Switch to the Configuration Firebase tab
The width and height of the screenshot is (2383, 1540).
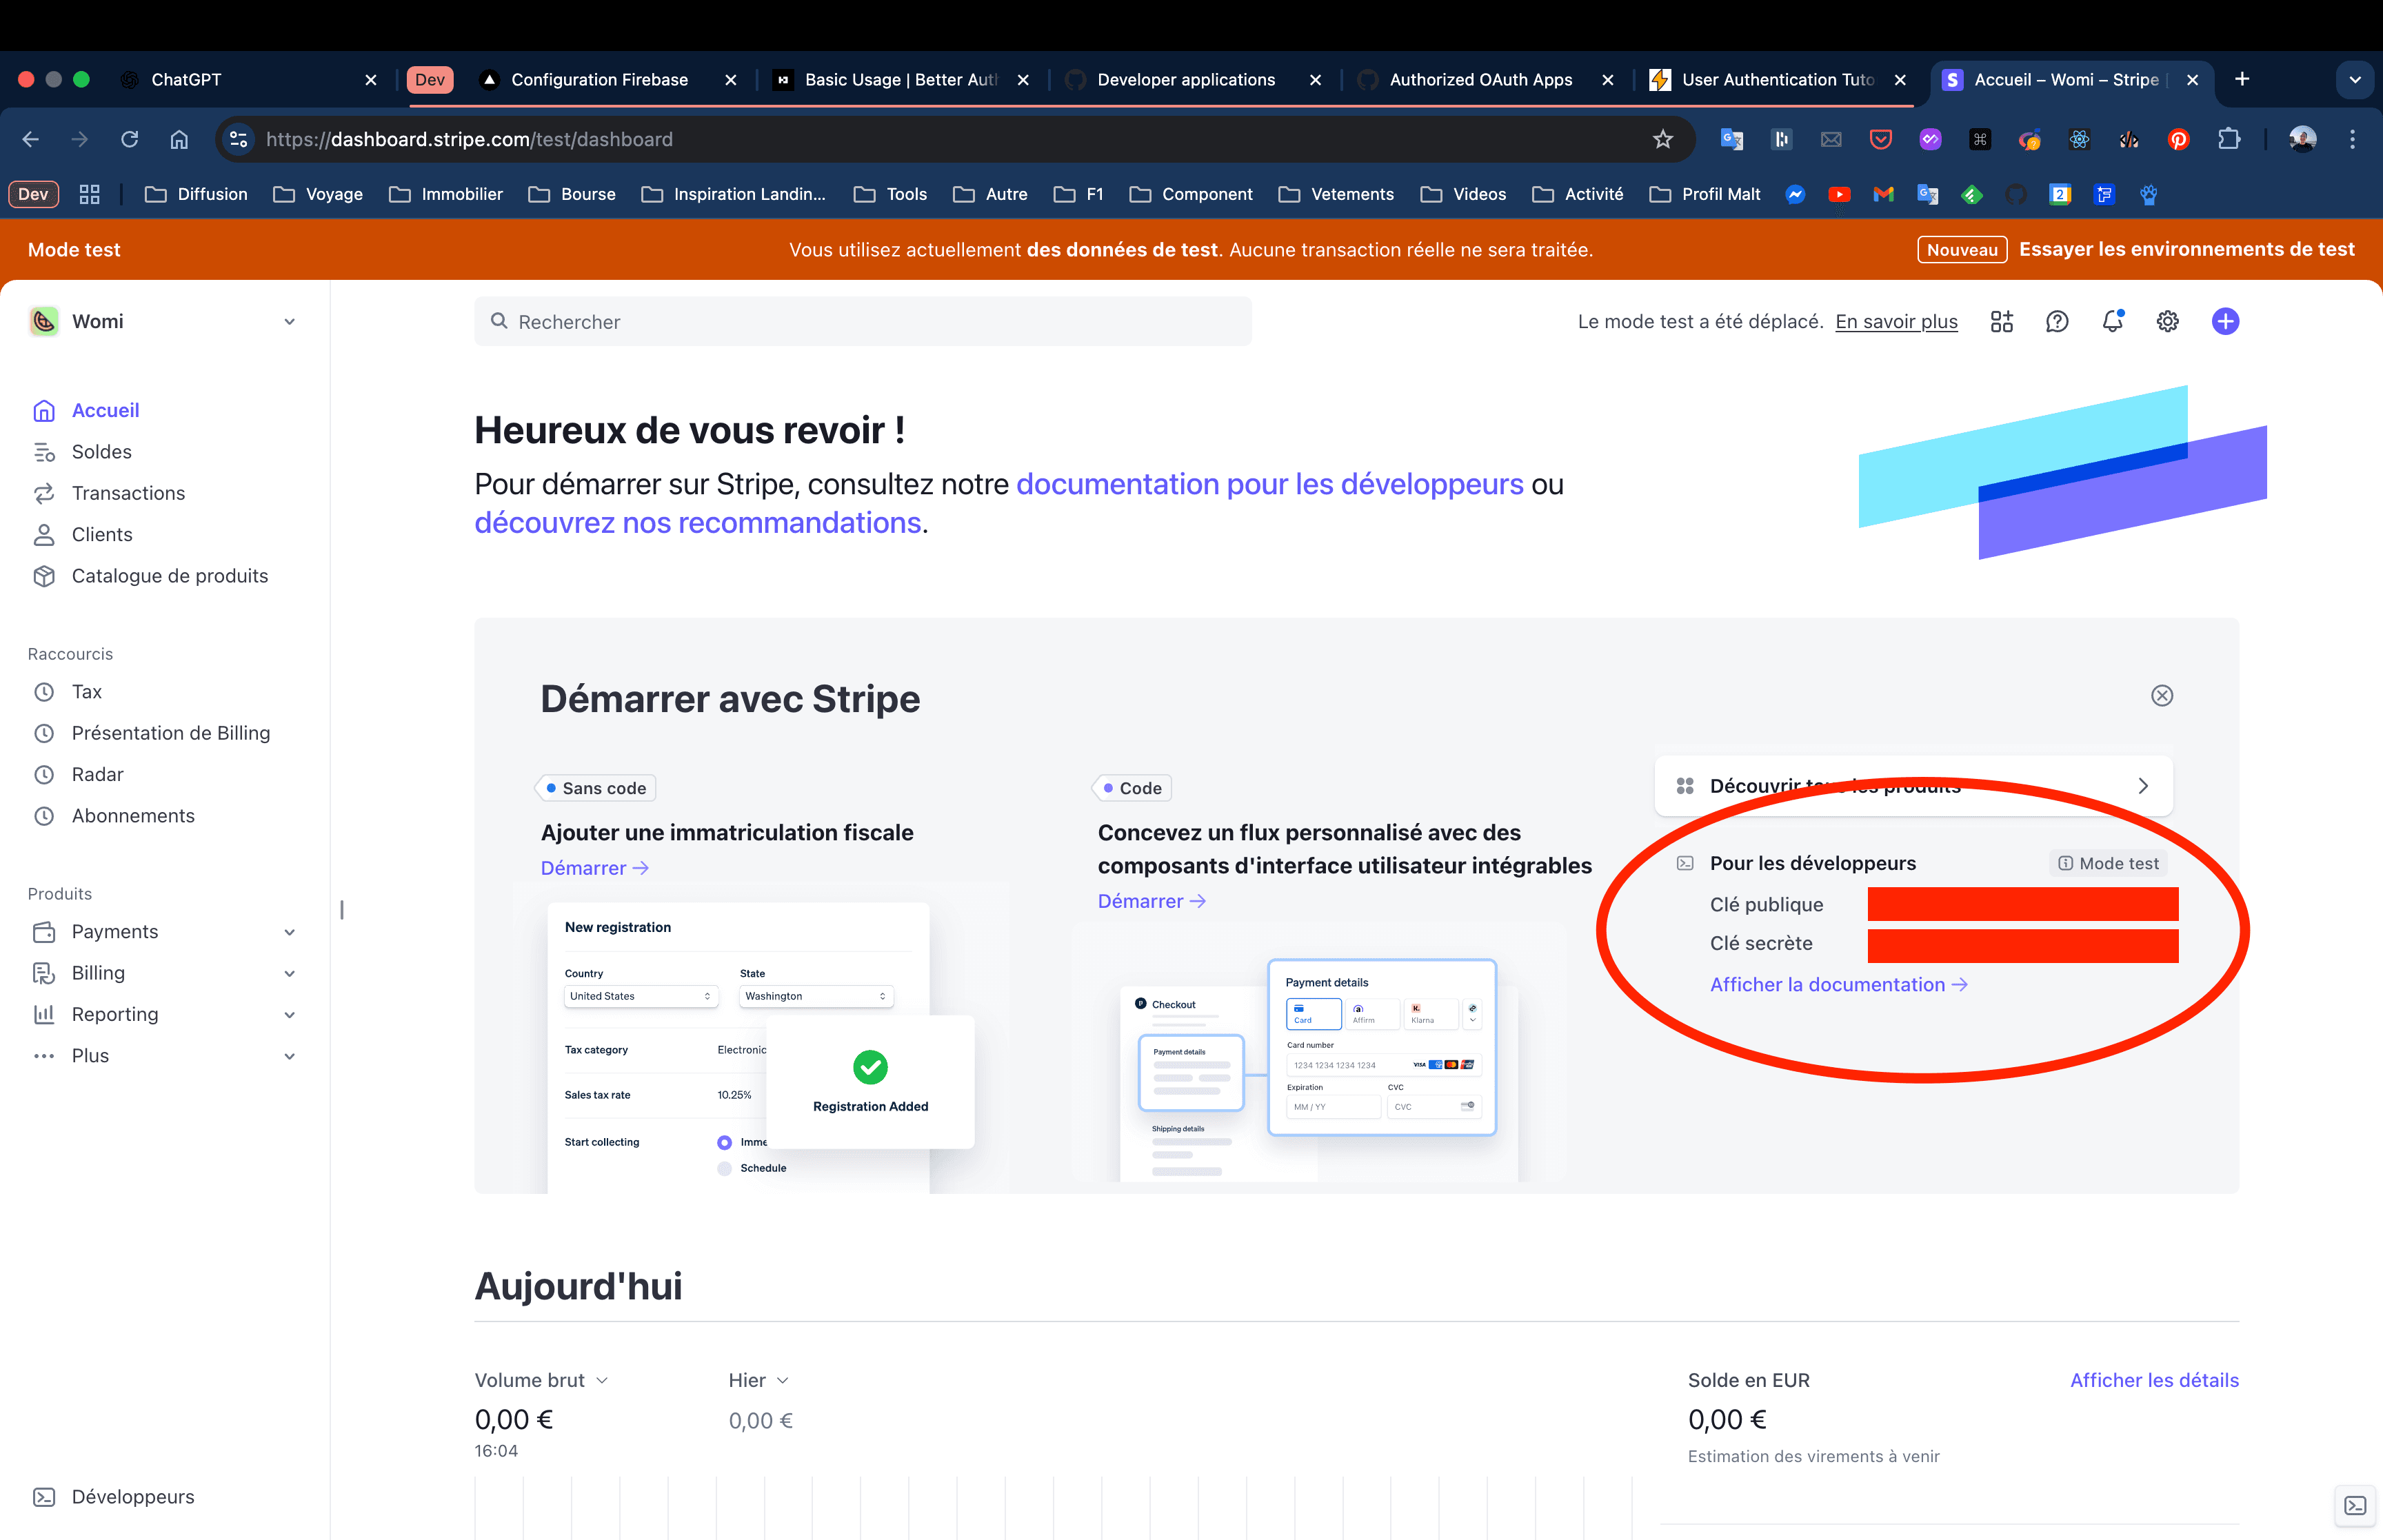(x=599, y=80)
